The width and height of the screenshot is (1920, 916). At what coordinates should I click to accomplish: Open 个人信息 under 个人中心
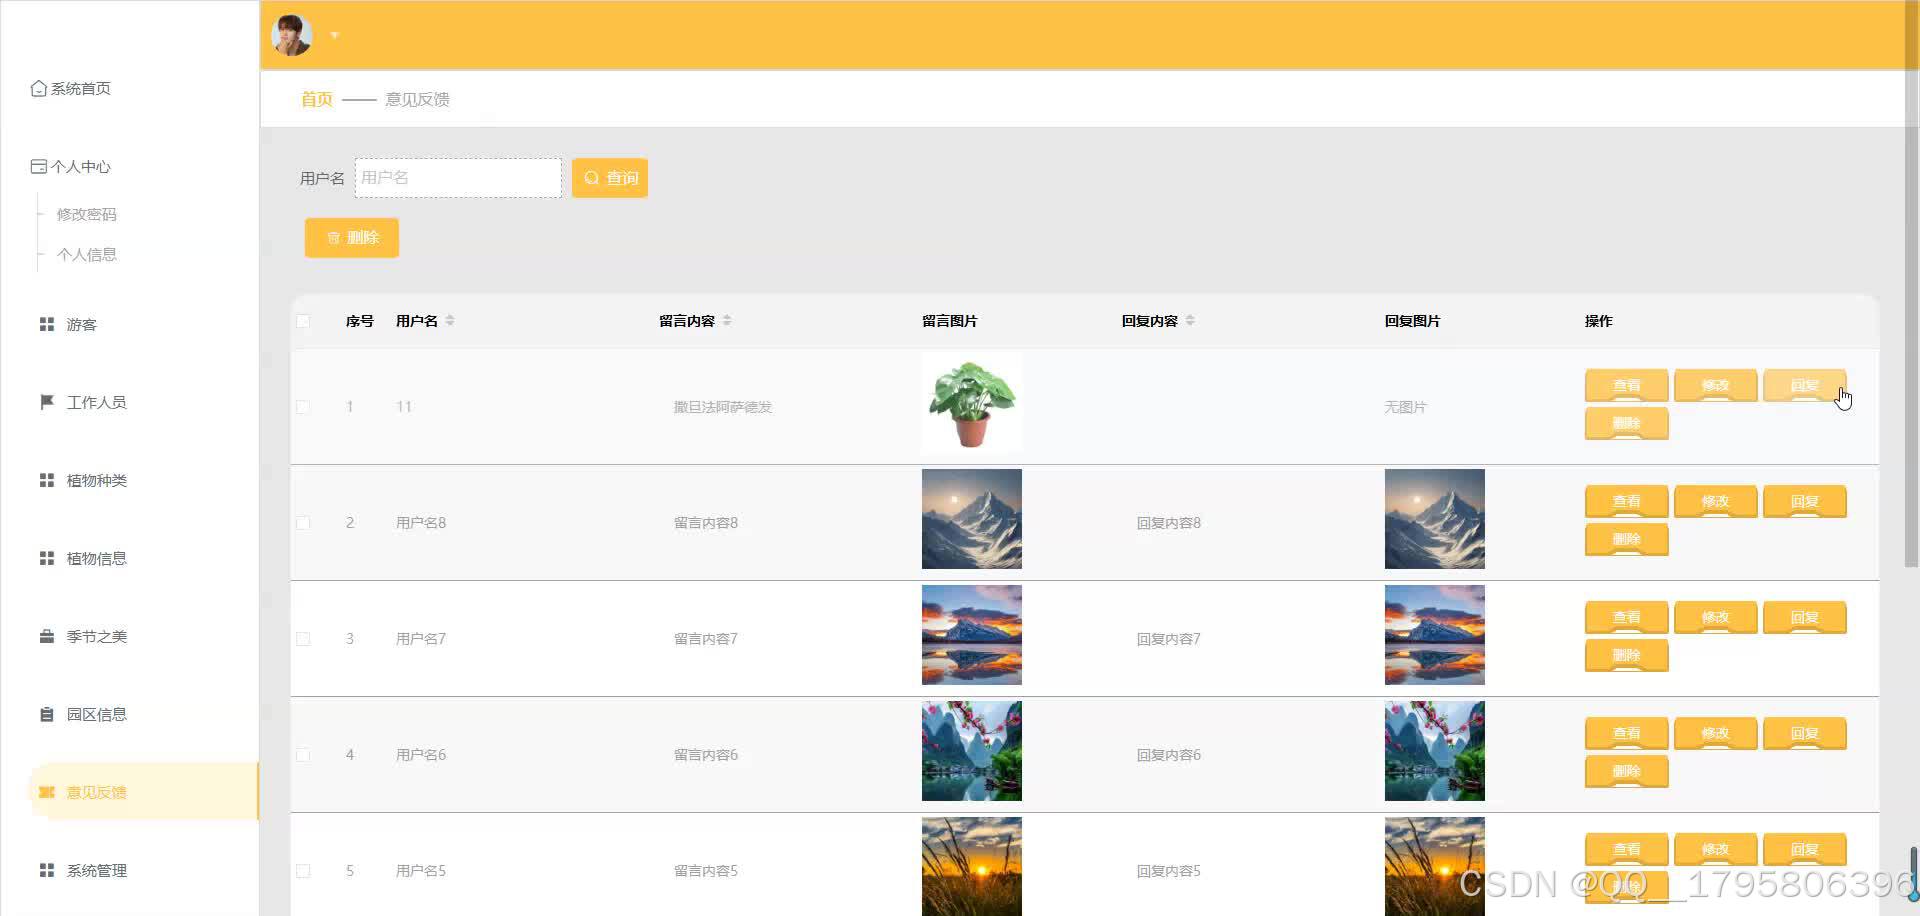tap(87, 254)
